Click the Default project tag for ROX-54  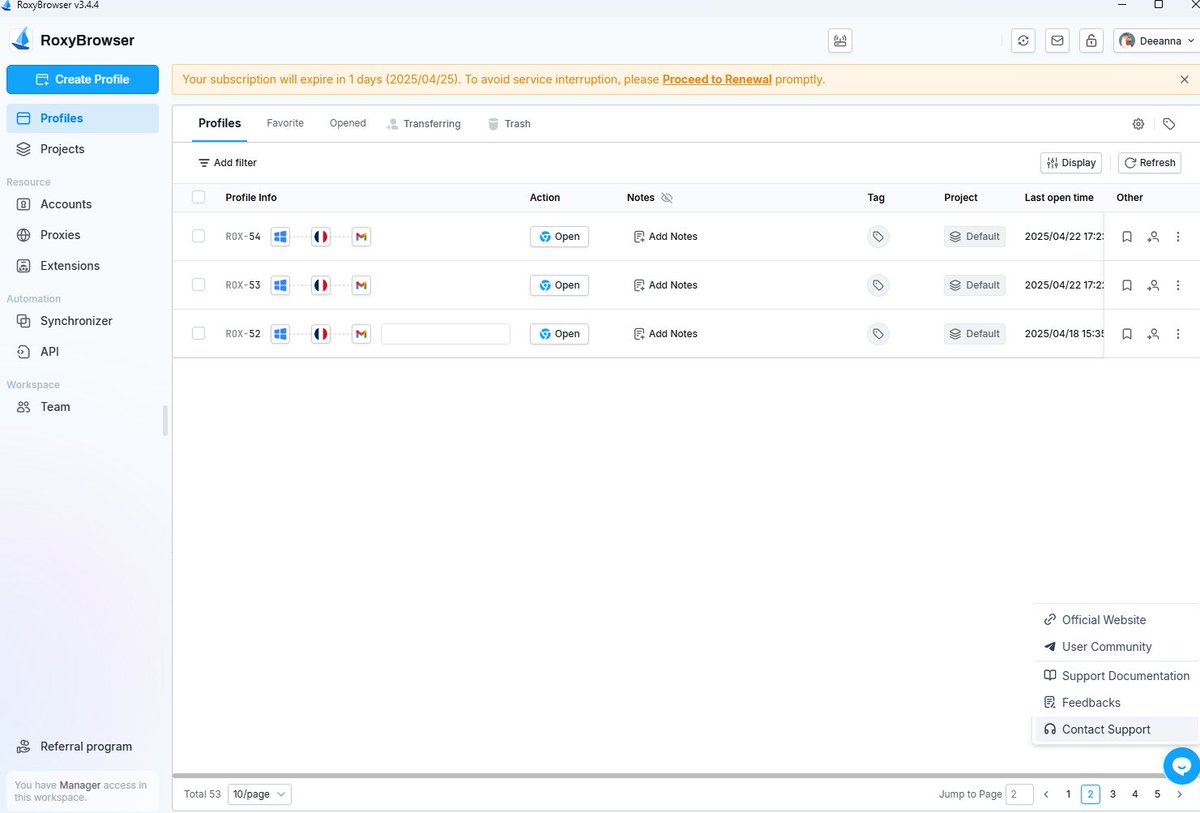(975, 237)
